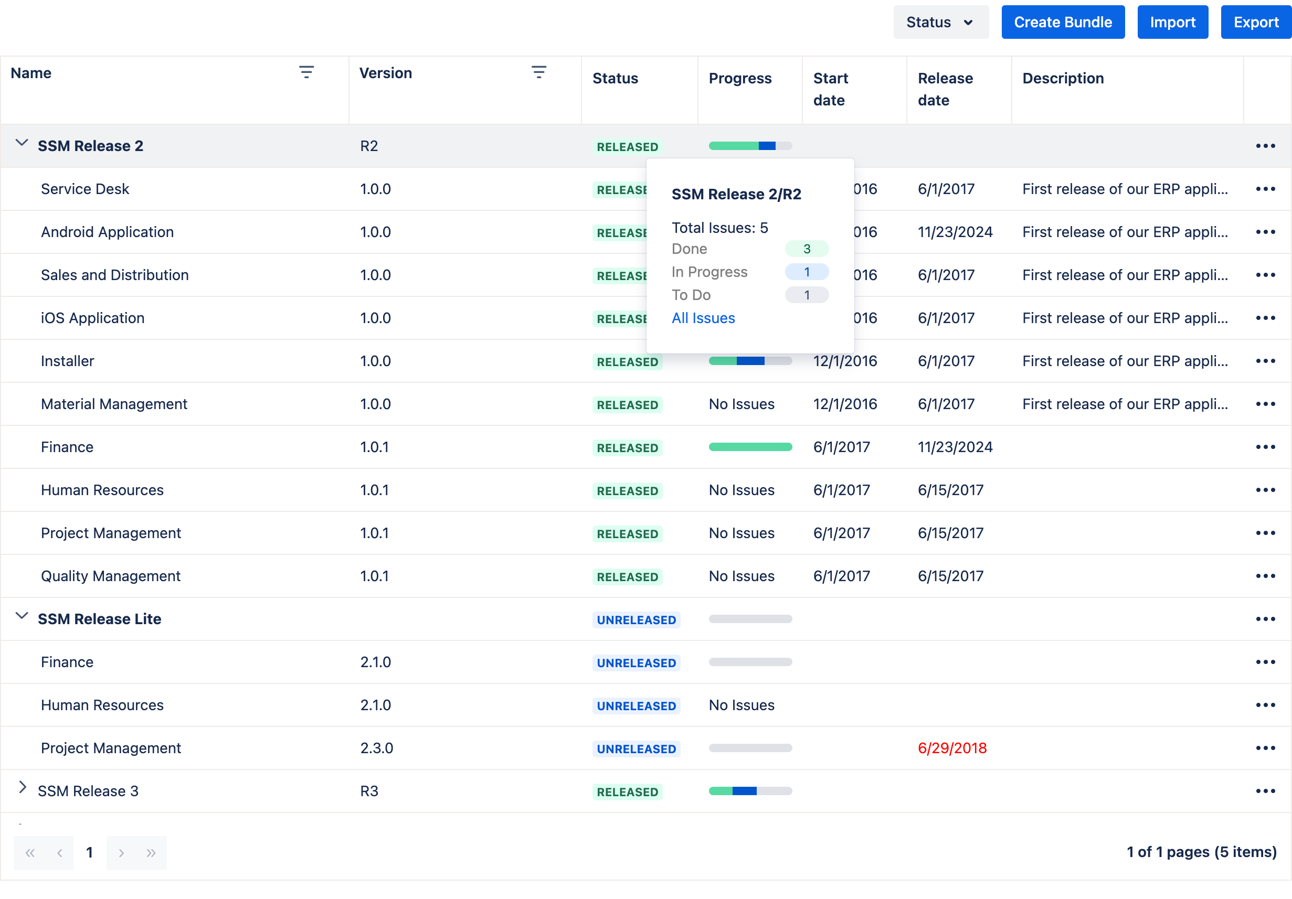Viewport: 1292px width, 899px height.
Task: Jump to the first page using pagination arrows
Action: point(29,852)
